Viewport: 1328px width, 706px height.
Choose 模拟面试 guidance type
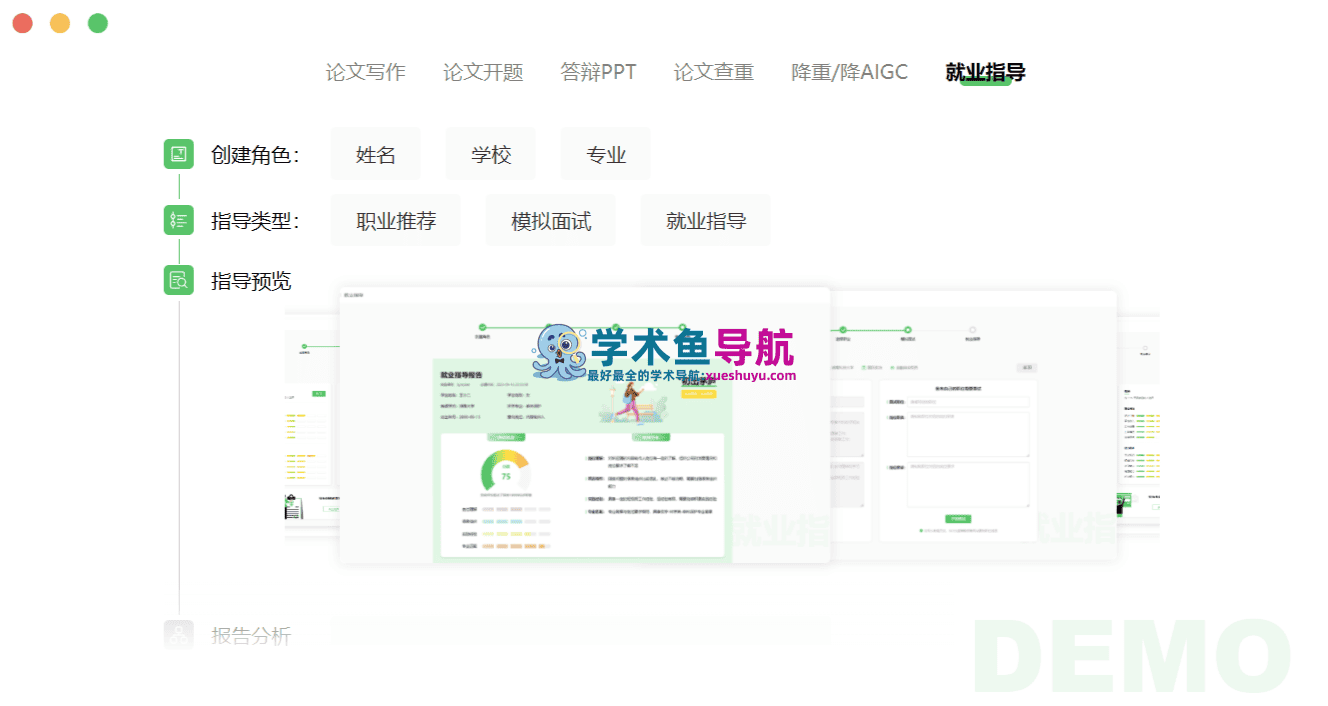[551, 221]
